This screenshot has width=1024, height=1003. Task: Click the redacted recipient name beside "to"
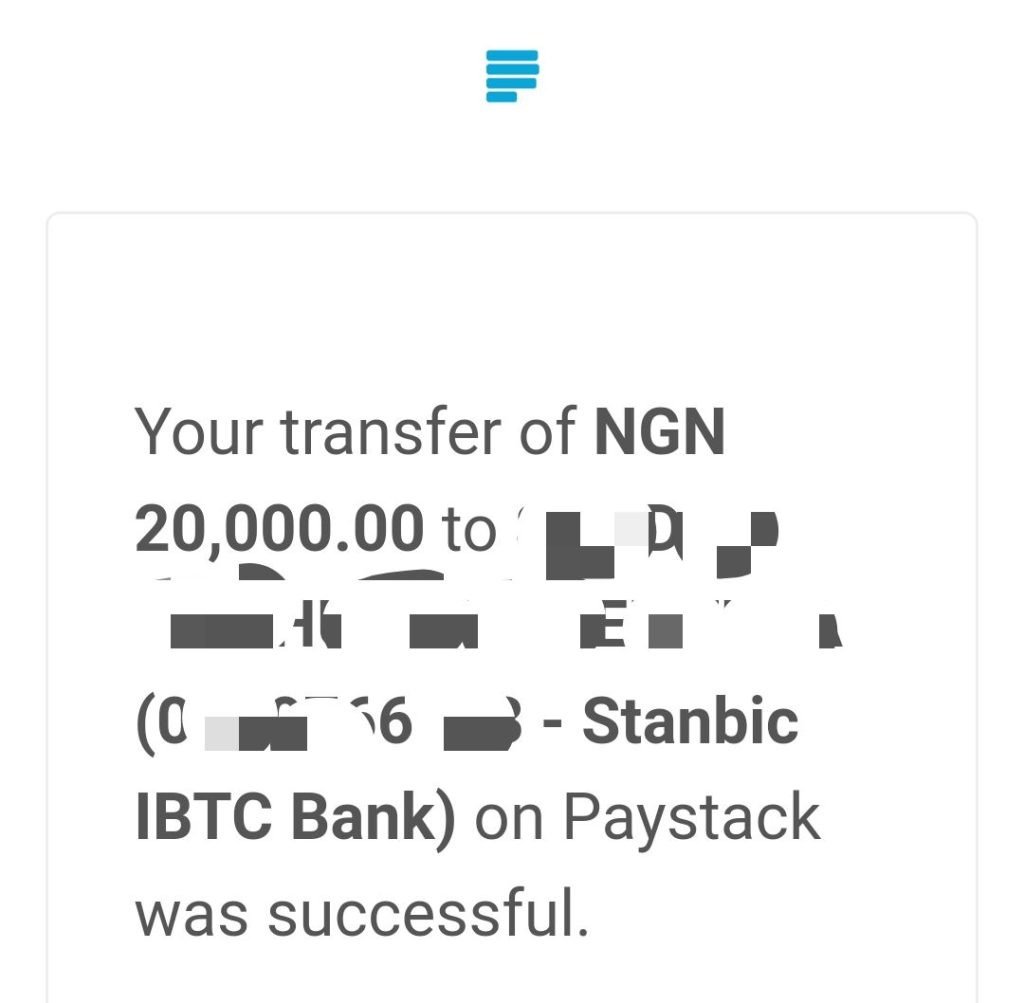(647, 543)
